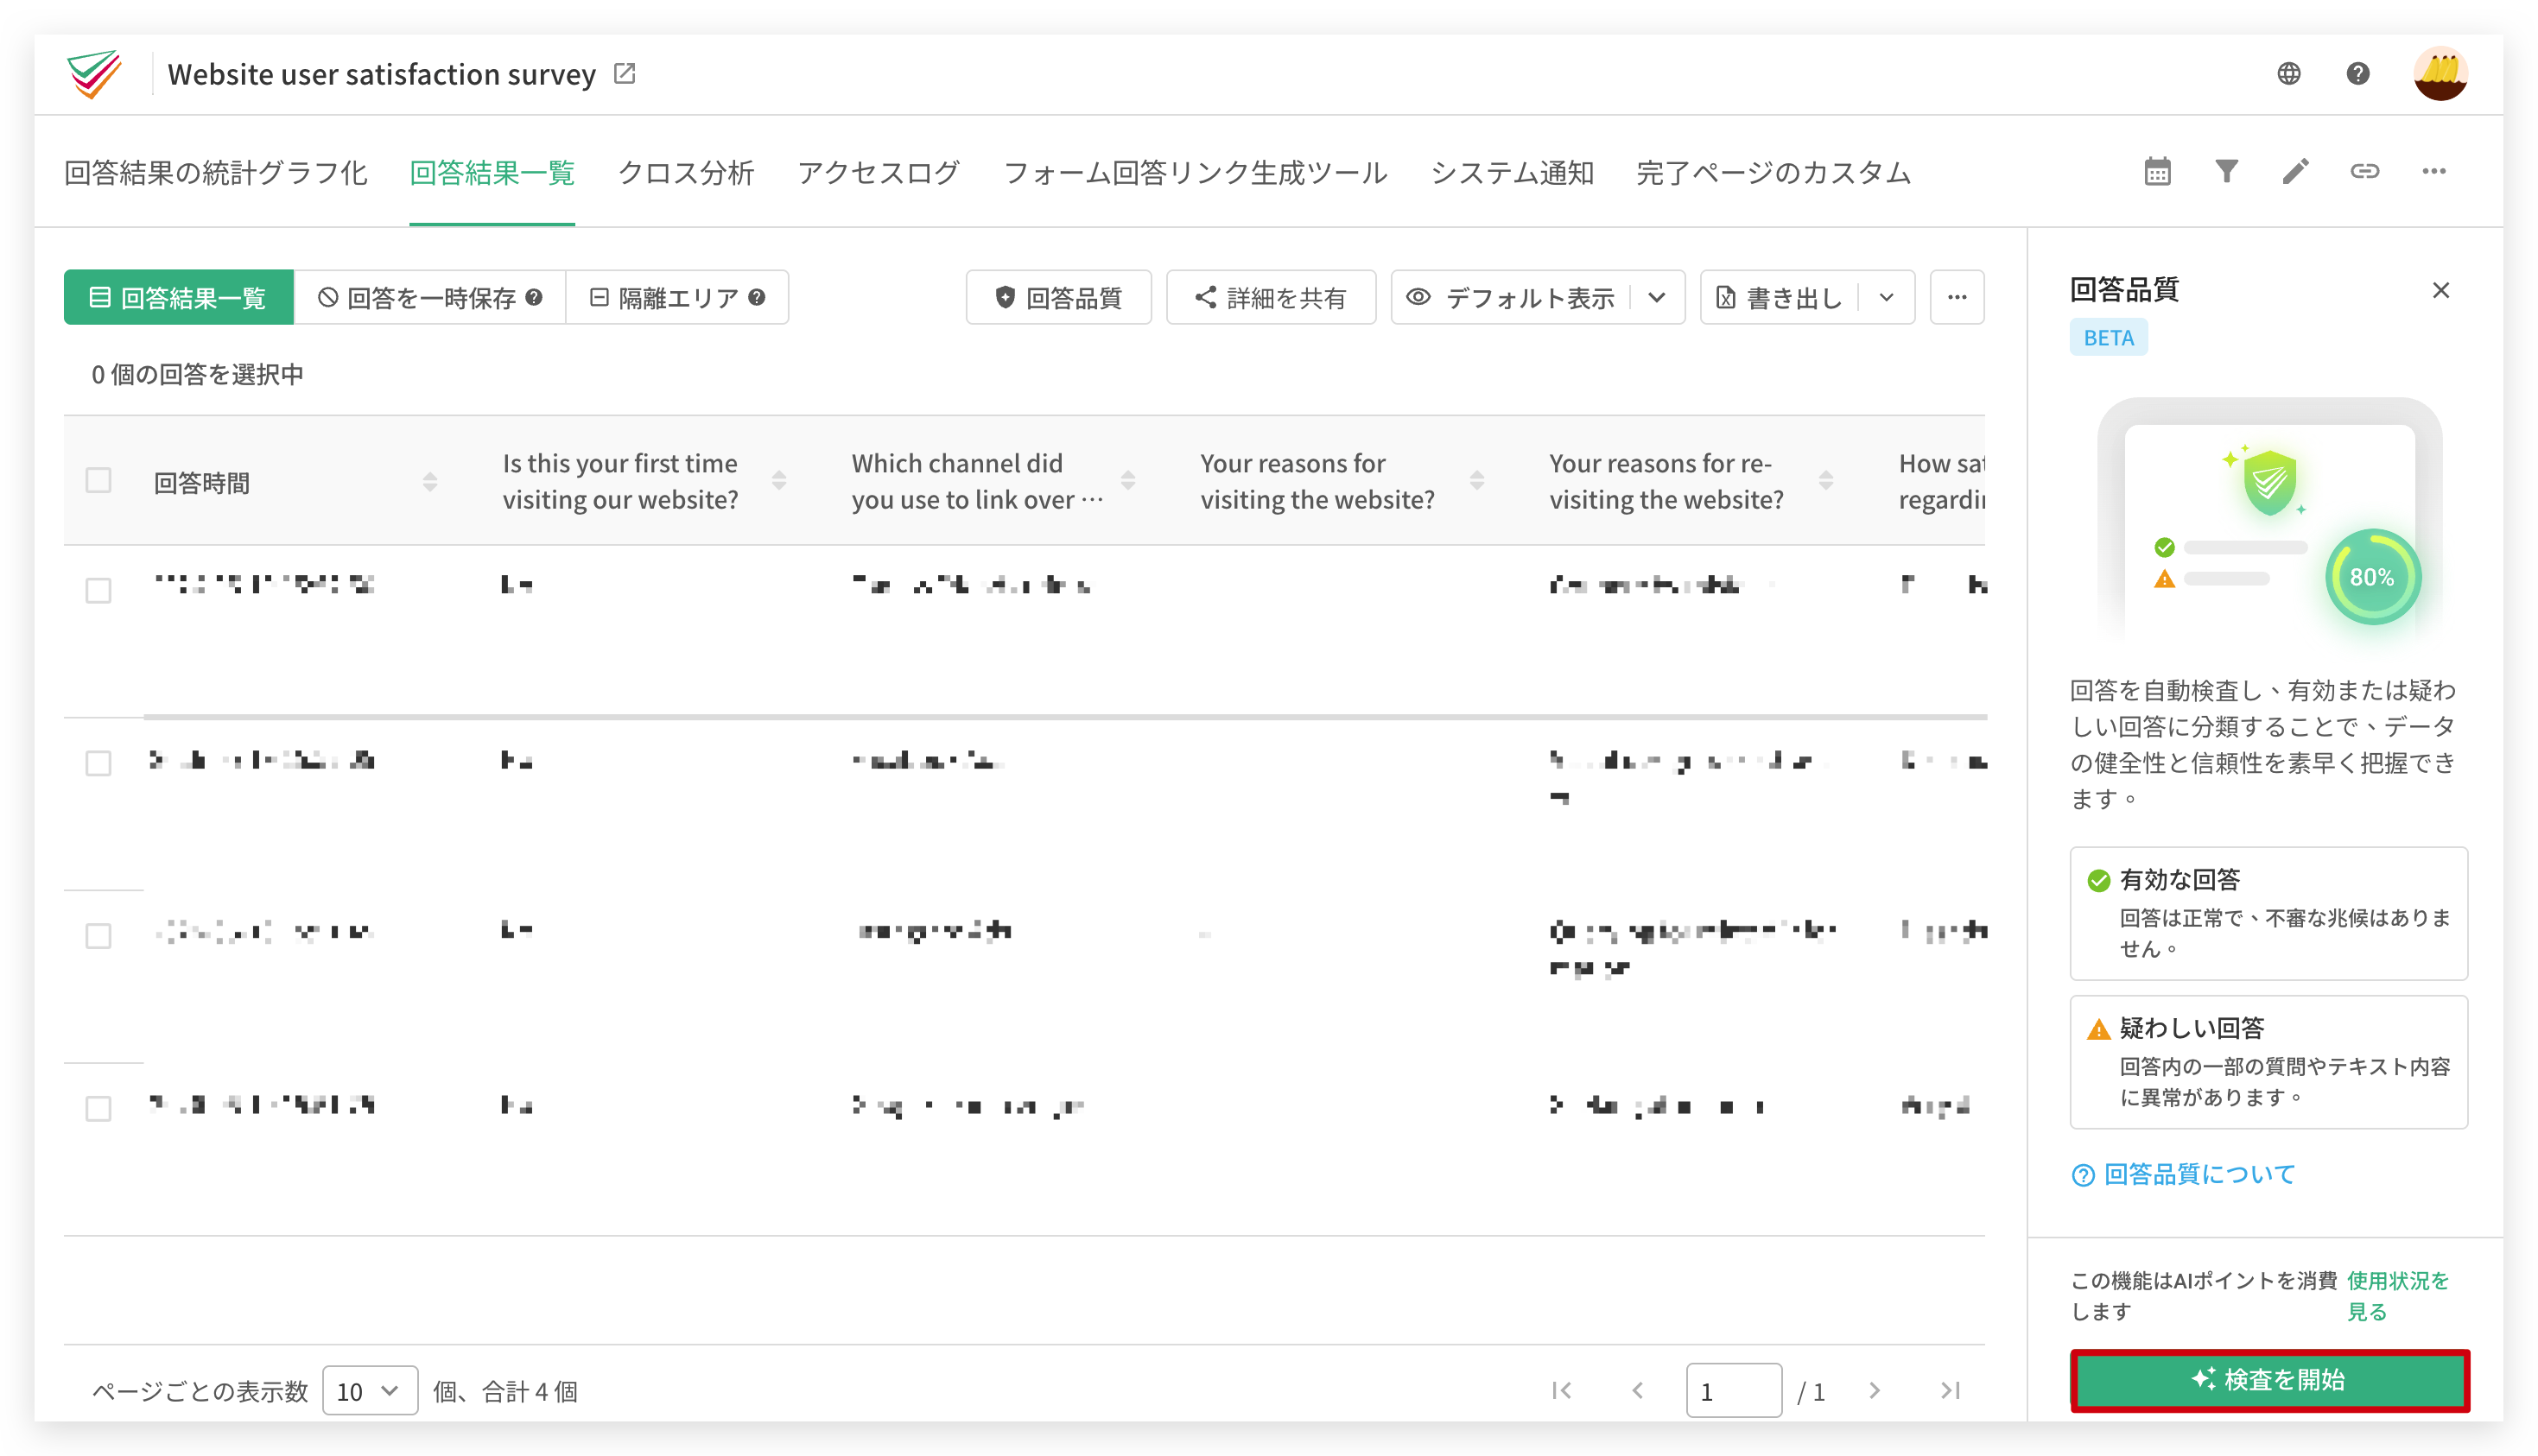The width and height of the screenshot is (2538, 1456).
Task: Expand the デフォルト表示 dropdown arrow
Action: coord(1657,297)
